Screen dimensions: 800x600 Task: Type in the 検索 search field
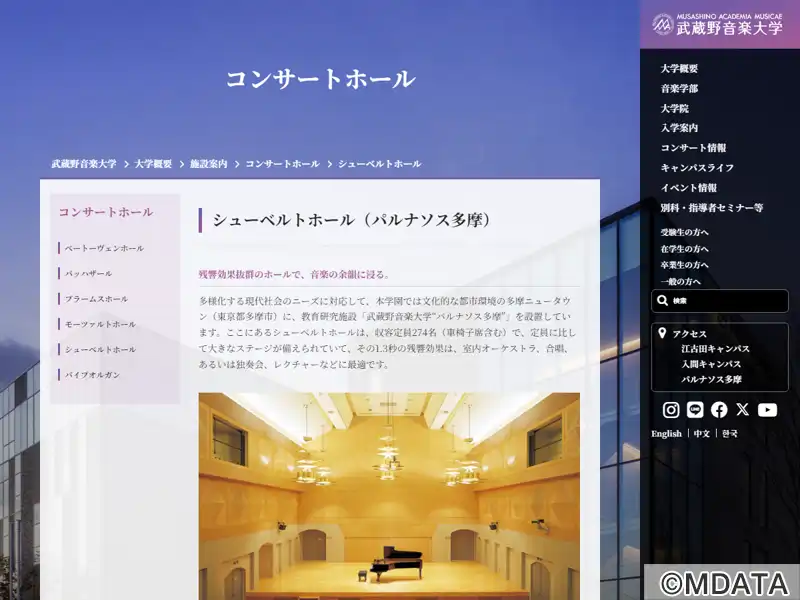click(x=725, y=301)
